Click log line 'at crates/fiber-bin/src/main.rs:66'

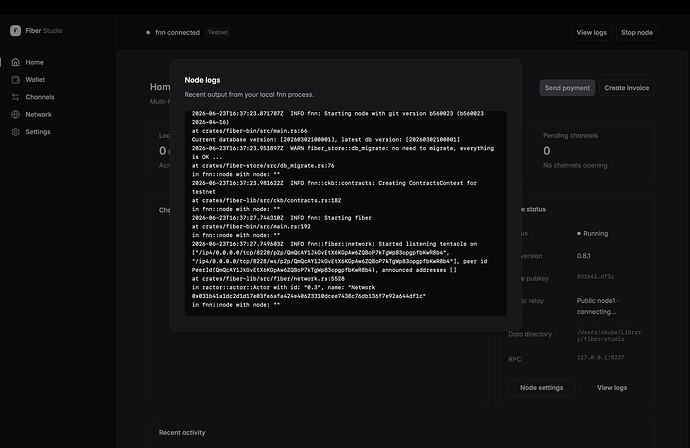click(x=250, y=131)
